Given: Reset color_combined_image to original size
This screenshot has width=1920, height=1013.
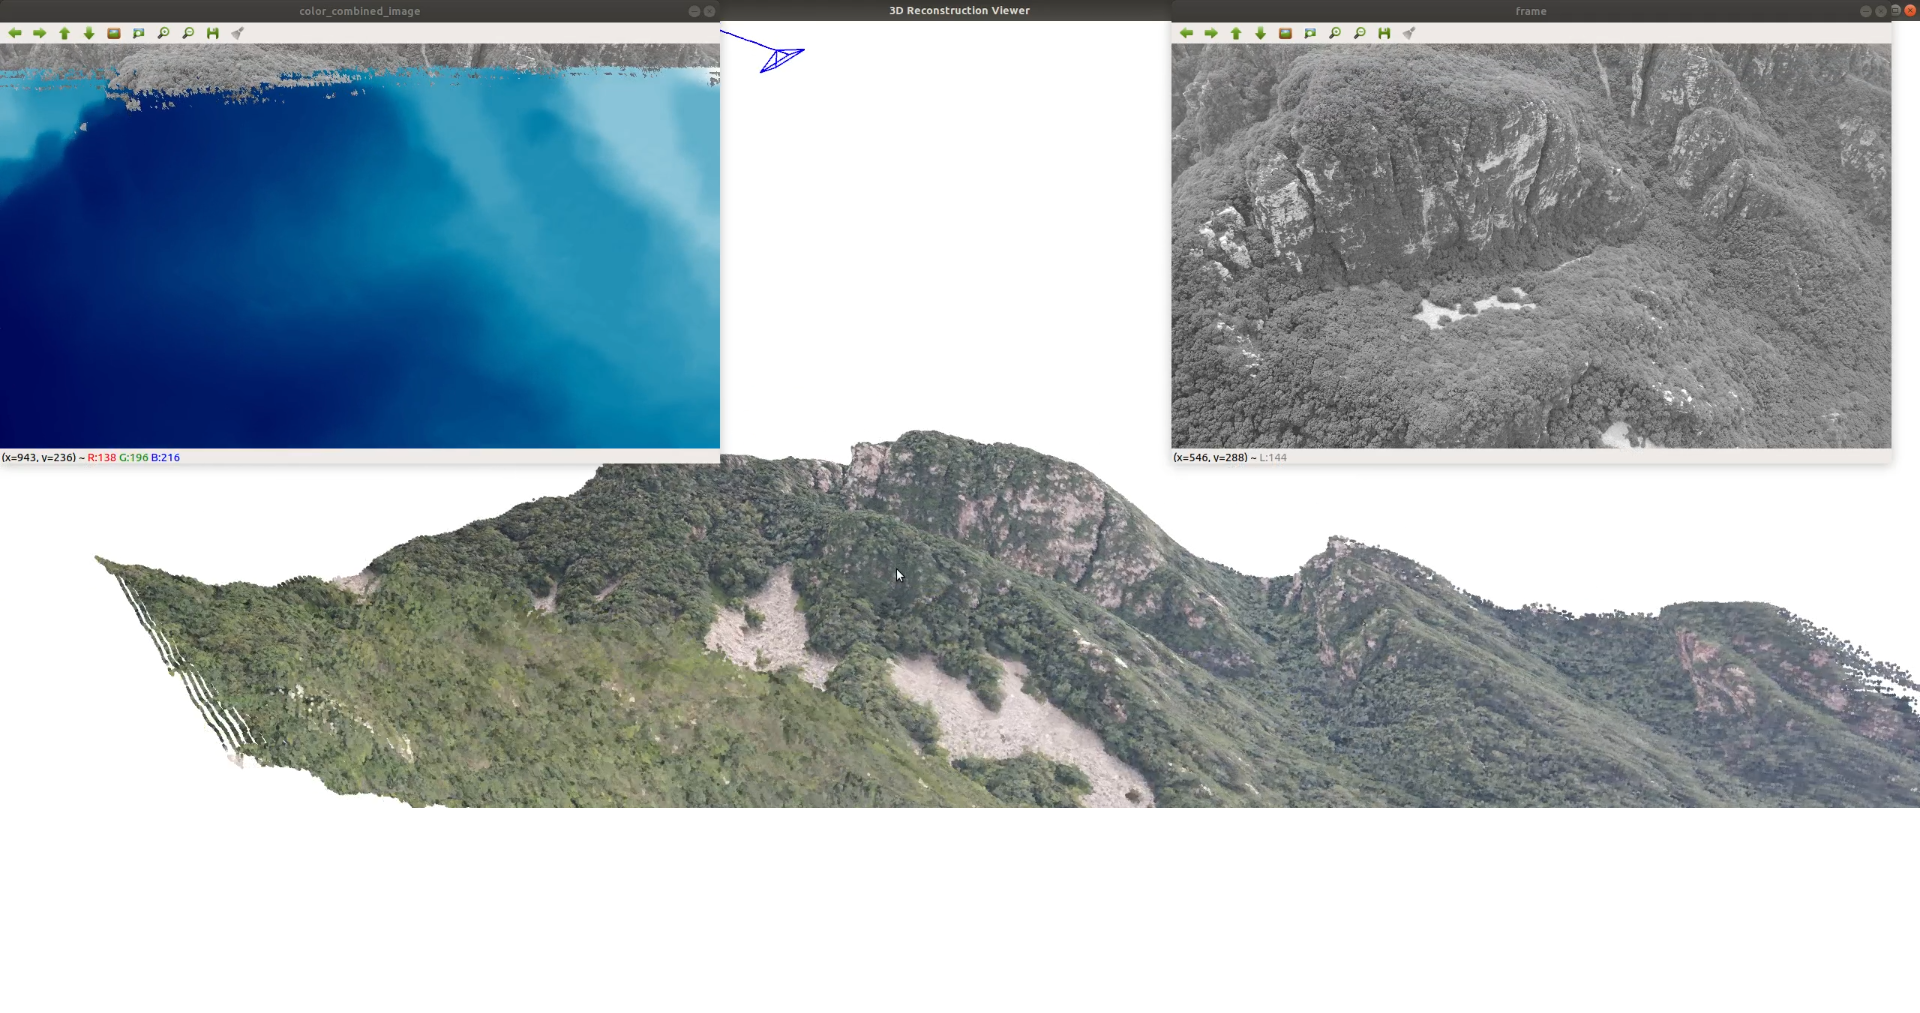Looking at the screenshot, I should (114, 33).
